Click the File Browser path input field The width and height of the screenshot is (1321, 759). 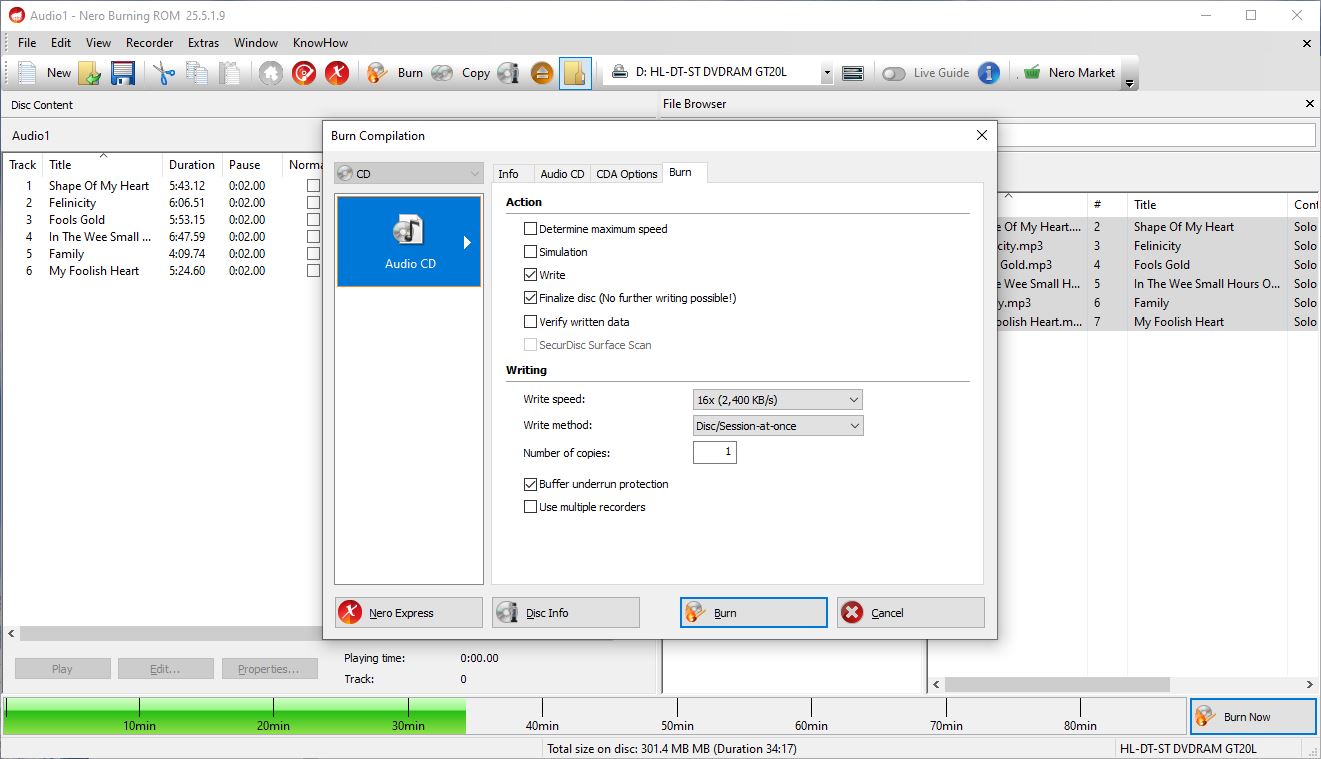1156,135
